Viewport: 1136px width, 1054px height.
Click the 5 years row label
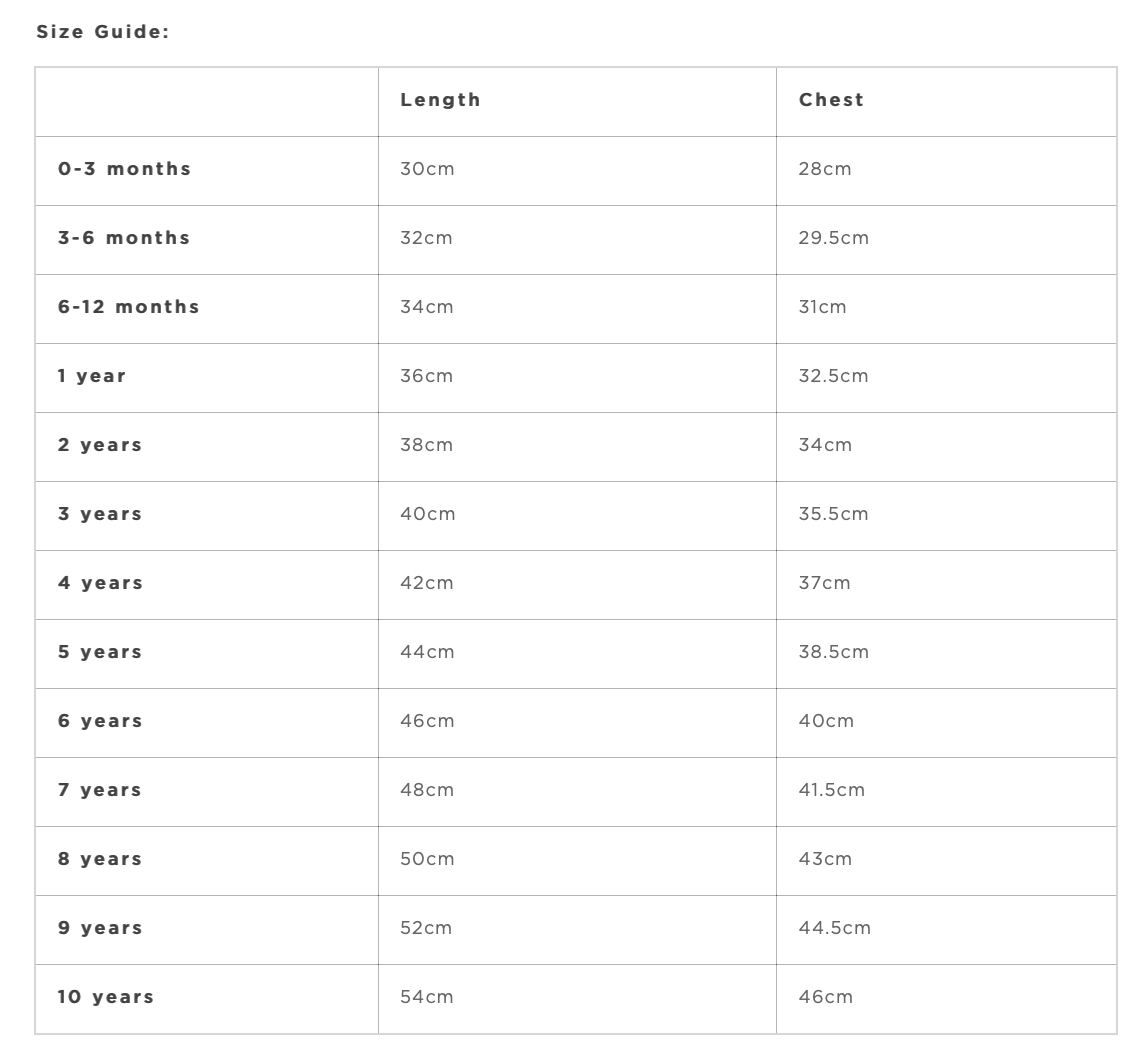coord(100,652)
